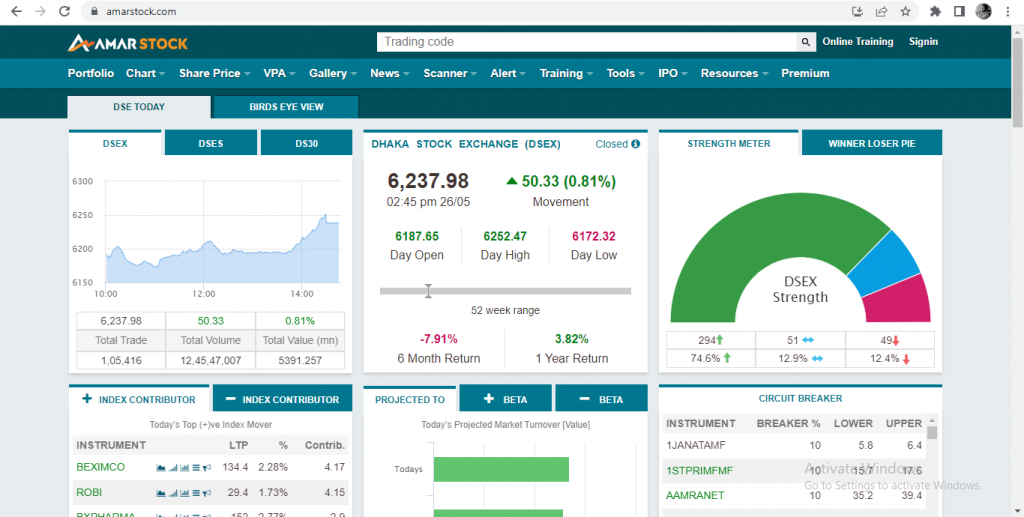Image resolution: width=1024 pixels, height=517 pixels.
Task: Expand the Resources dropdown menu
Action: 735,73
